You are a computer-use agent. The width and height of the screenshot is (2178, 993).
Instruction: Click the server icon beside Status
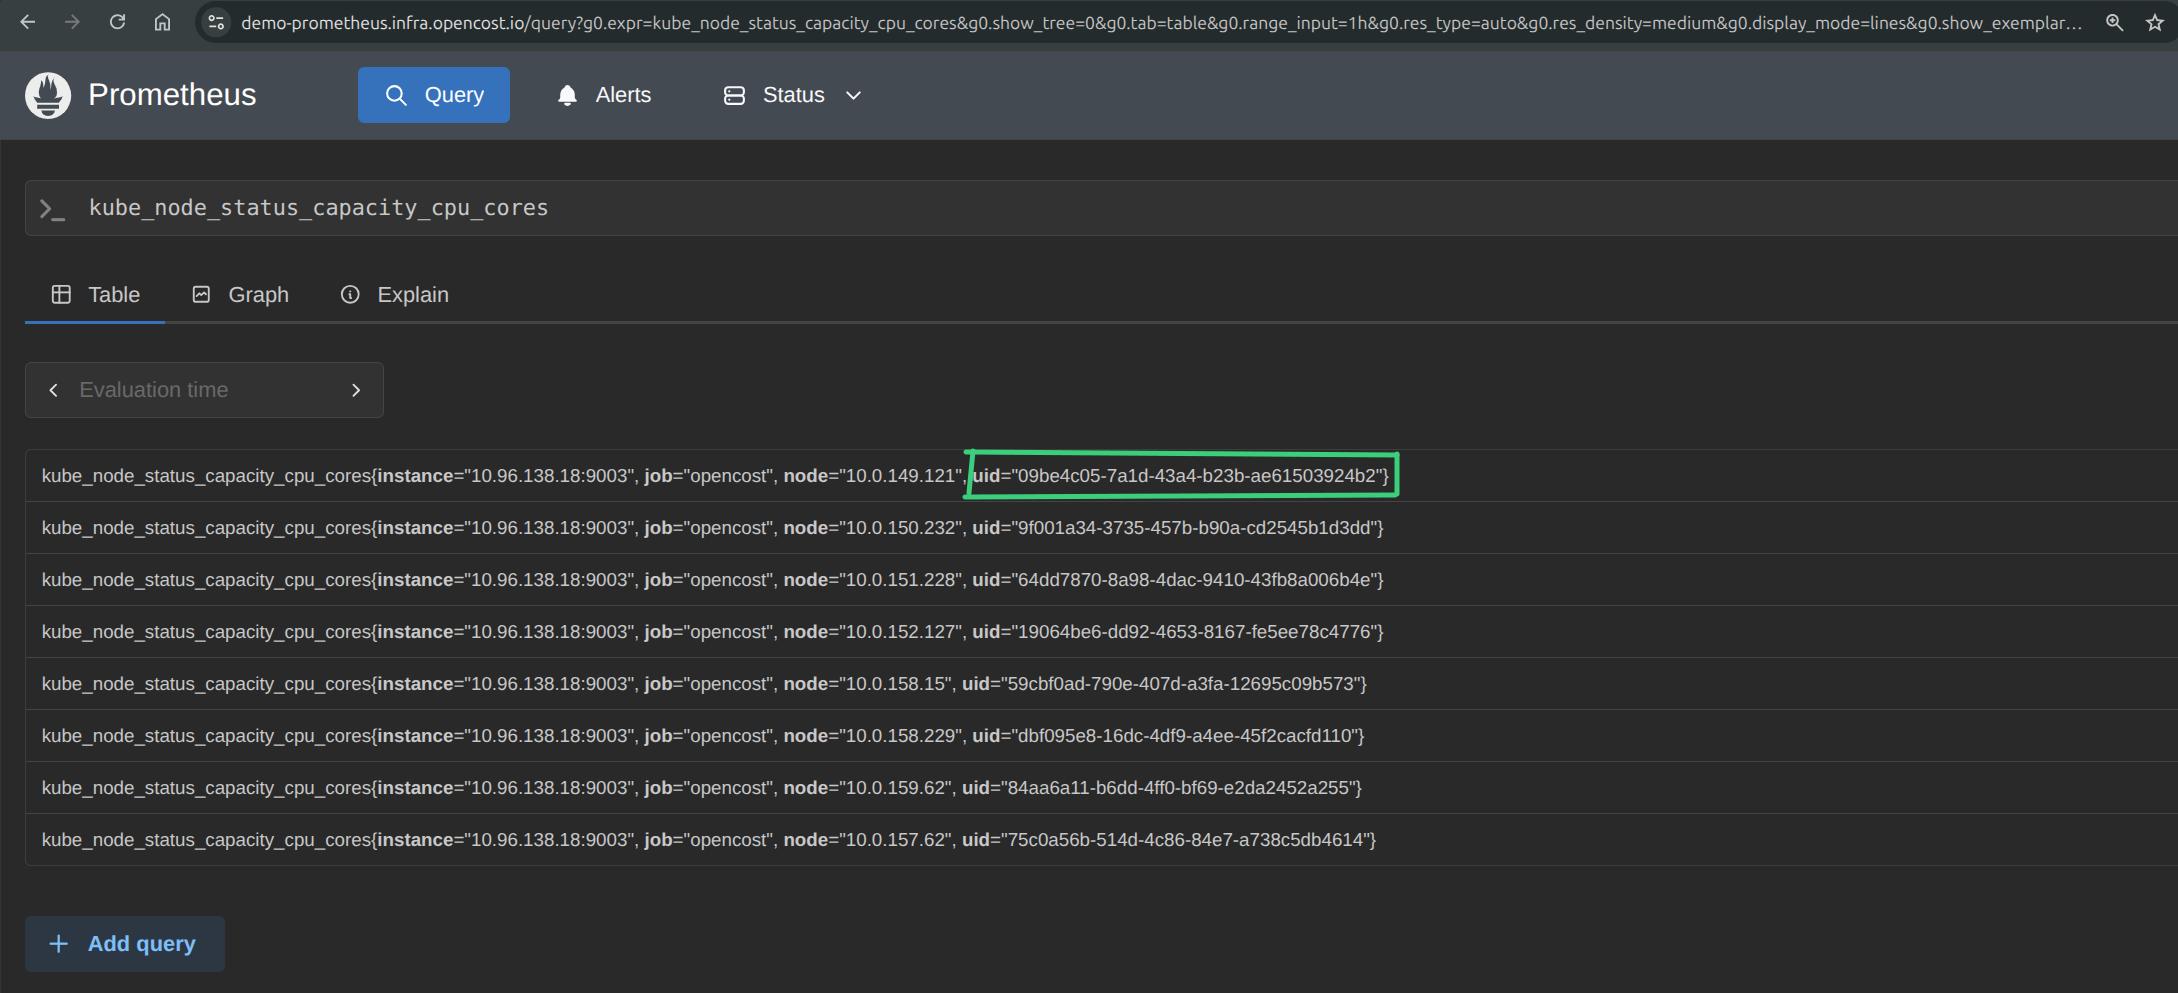click(734, 94)
